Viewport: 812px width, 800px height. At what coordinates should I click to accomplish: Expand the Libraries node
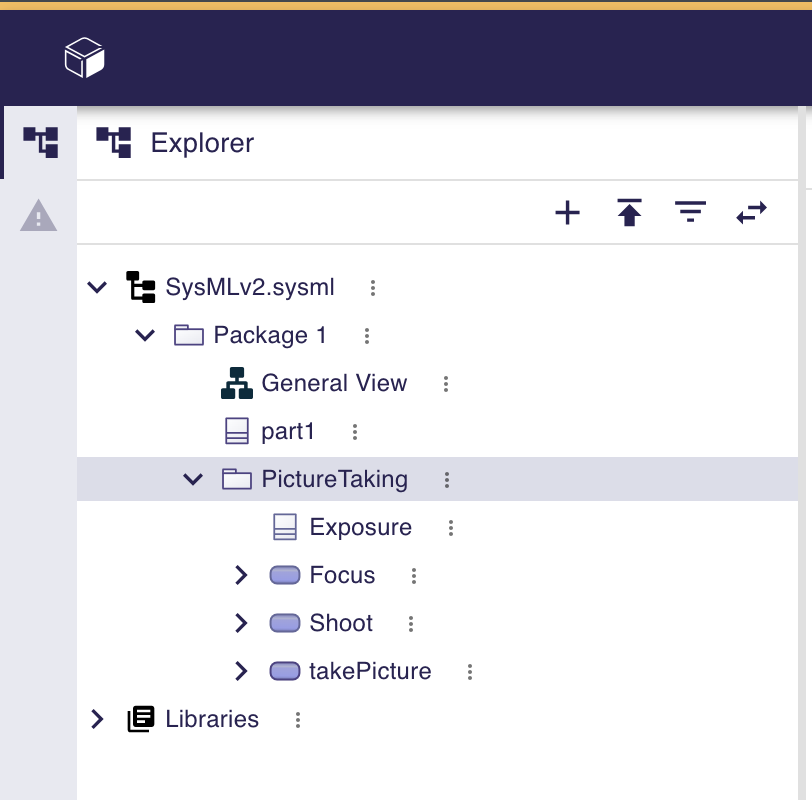pos(97,719)
